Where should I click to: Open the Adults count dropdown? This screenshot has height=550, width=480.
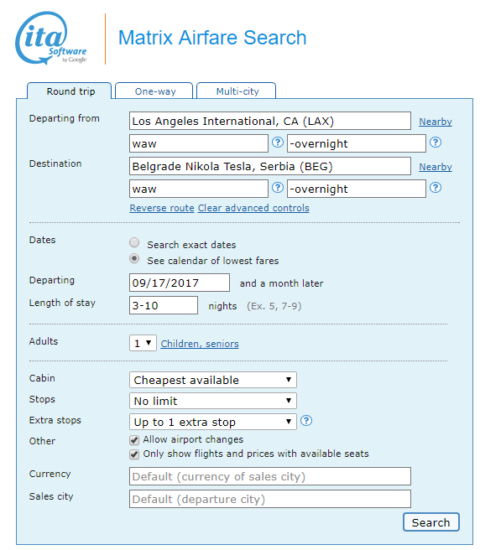point(142,343)
